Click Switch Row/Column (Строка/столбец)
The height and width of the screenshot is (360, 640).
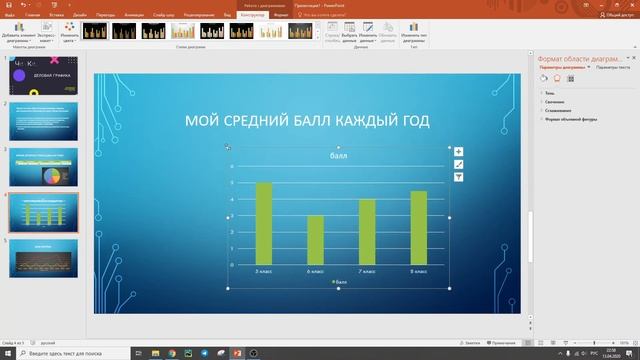pyautogui.click(x=332, y=33)
